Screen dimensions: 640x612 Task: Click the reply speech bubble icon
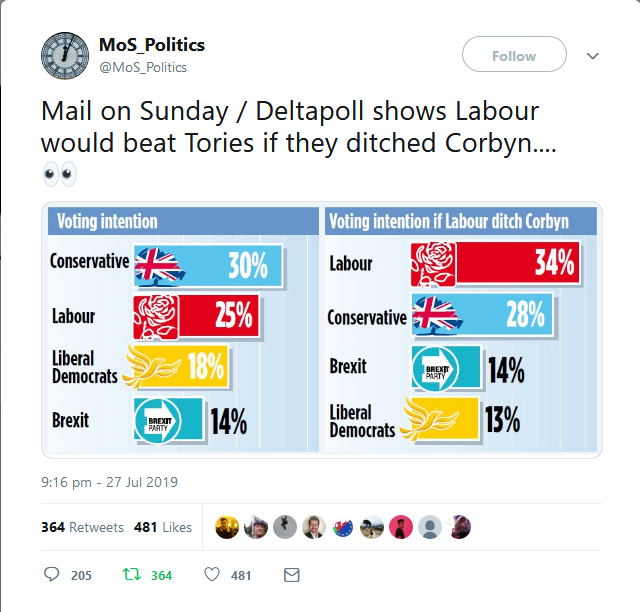pyautogui.click(x=53, y=575)
